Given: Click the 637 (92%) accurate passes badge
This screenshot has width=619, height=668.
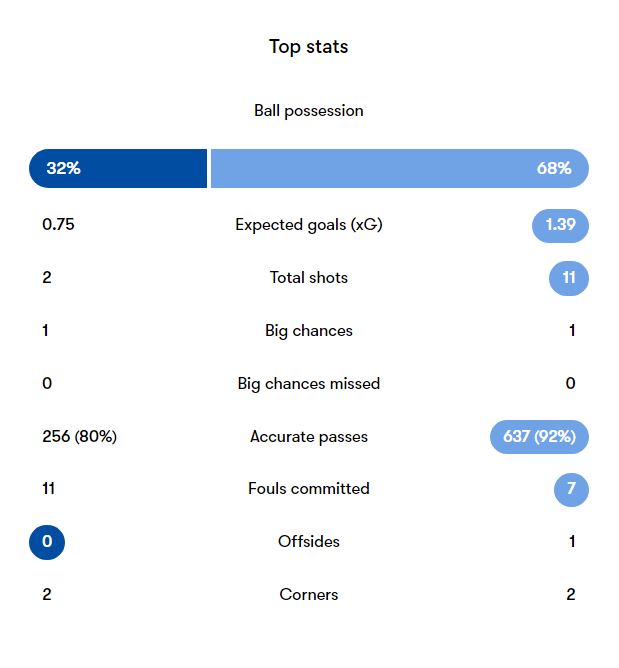Looking at the screenshot, I should click(x=539, y=437).
